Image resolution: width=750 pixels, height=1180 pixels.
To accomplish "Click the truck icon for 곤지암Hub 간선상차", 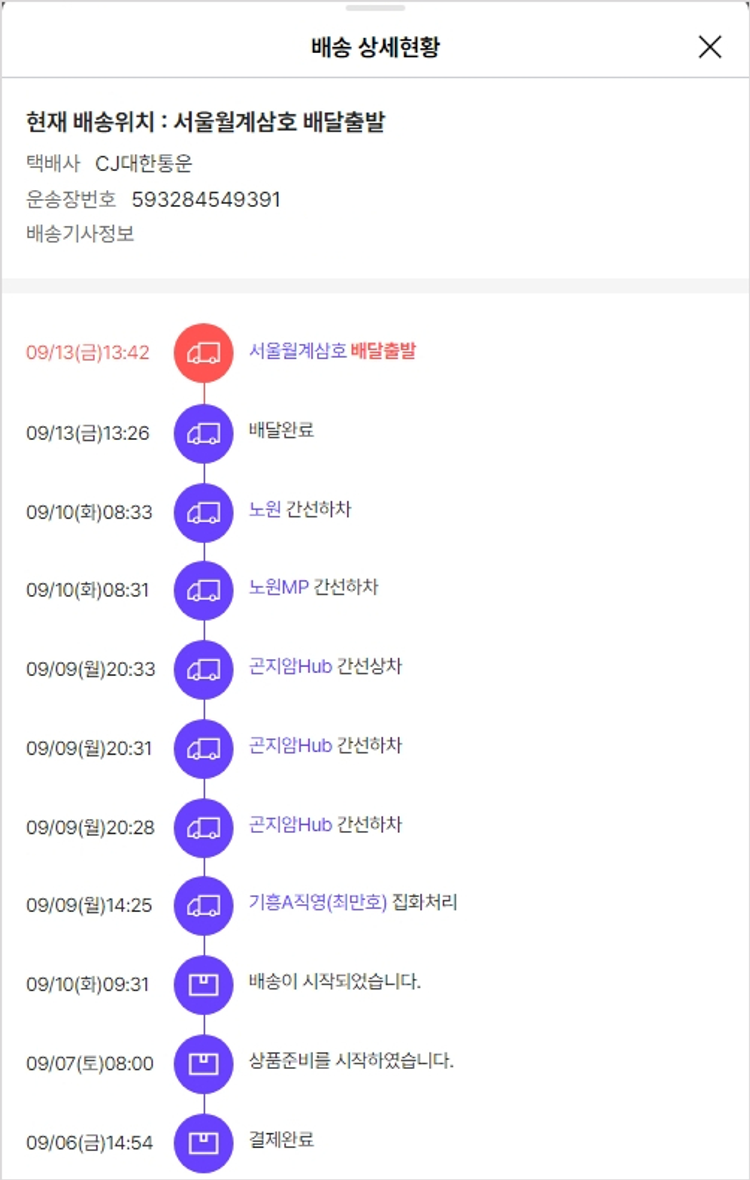I will [203, 669].
